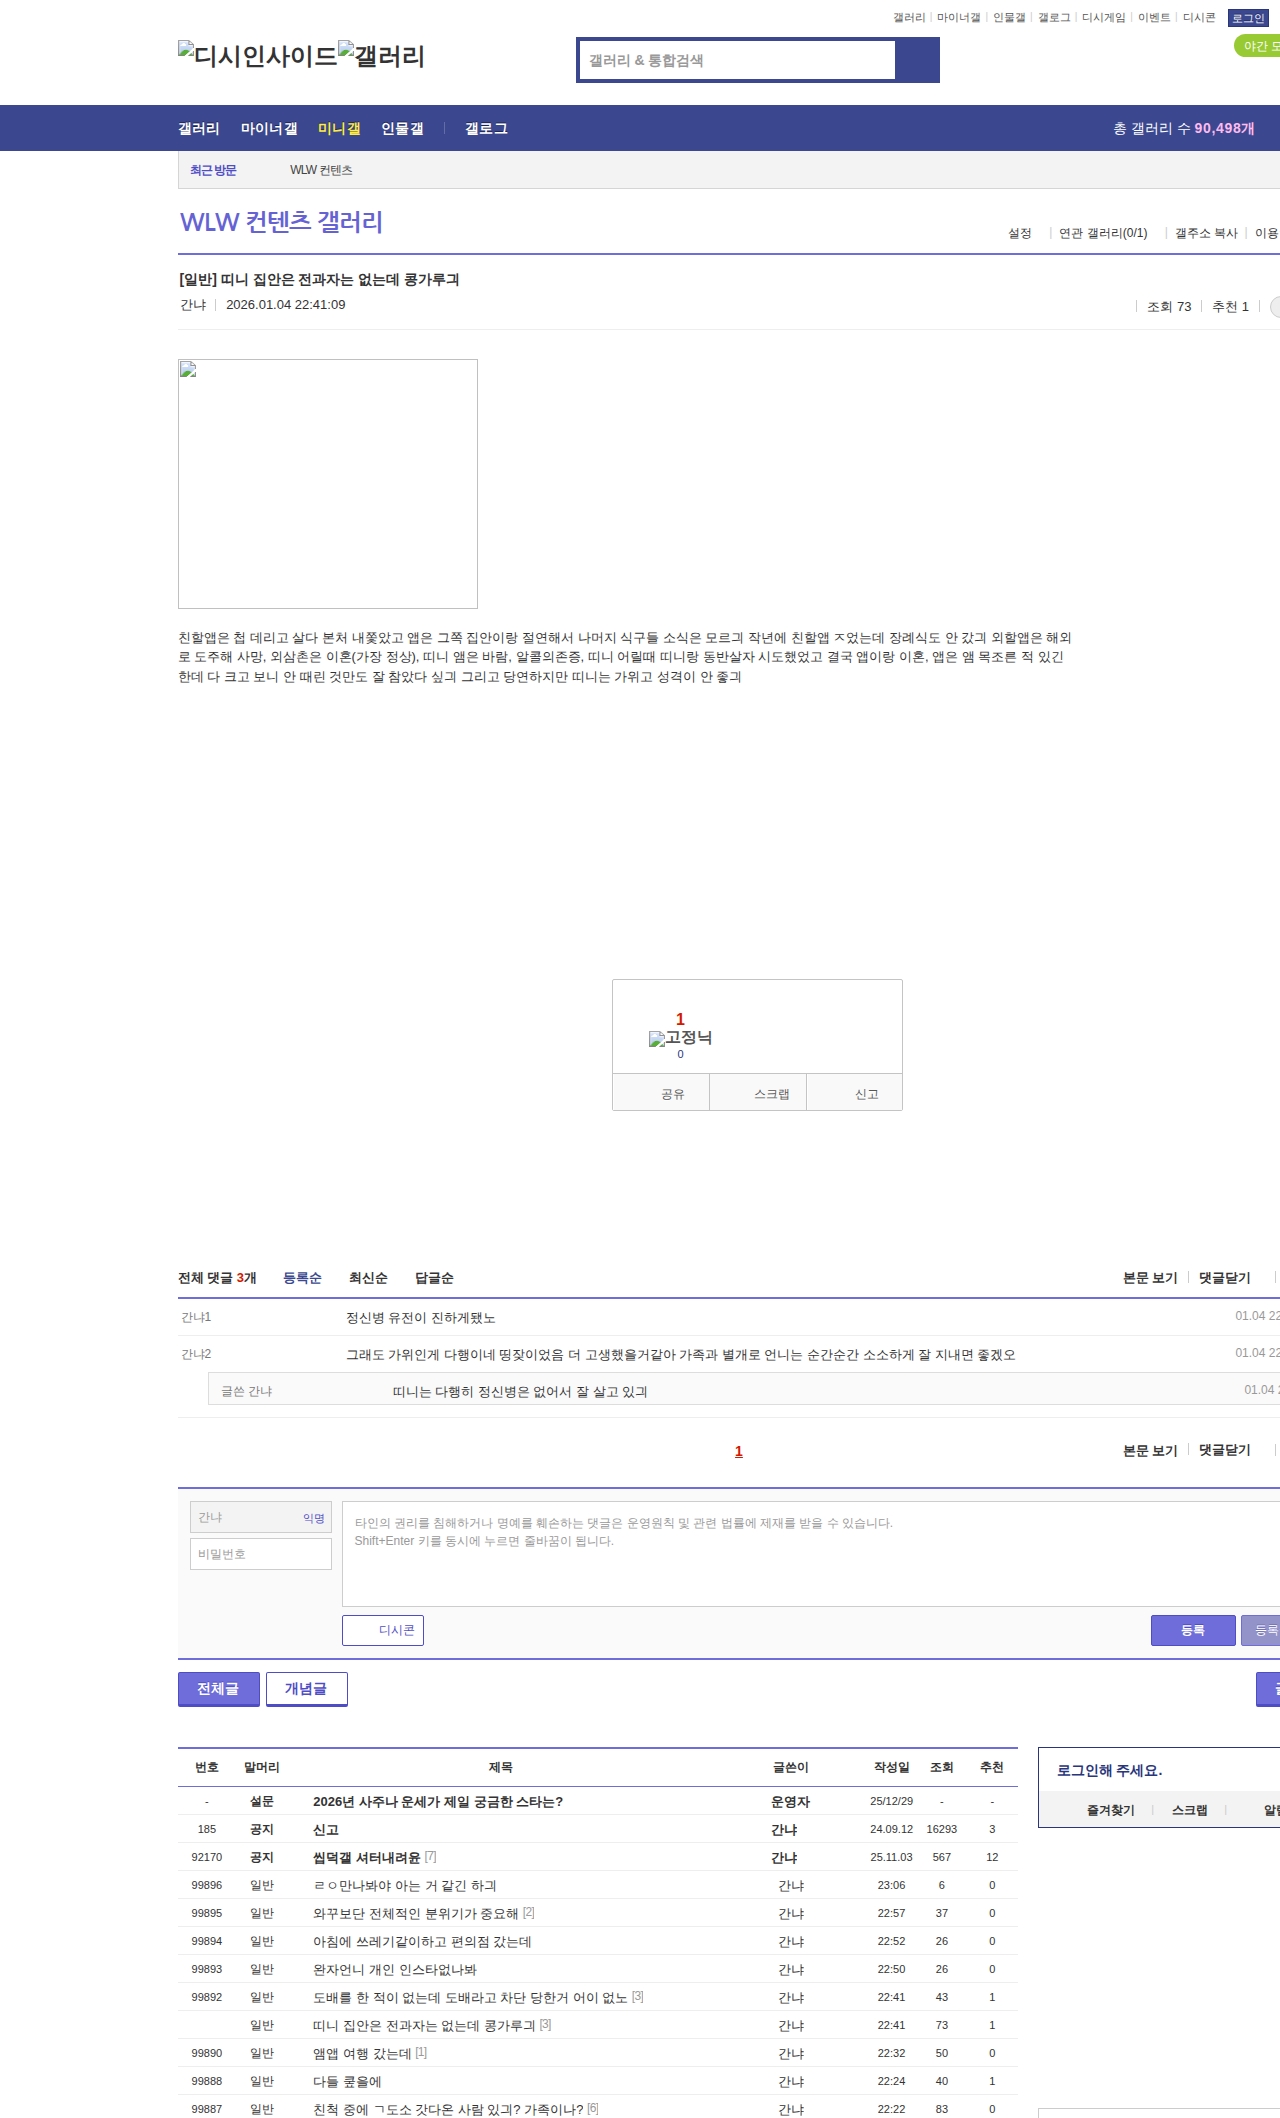
Task: Sort comments by 최신순
Action: point(368,1278)
